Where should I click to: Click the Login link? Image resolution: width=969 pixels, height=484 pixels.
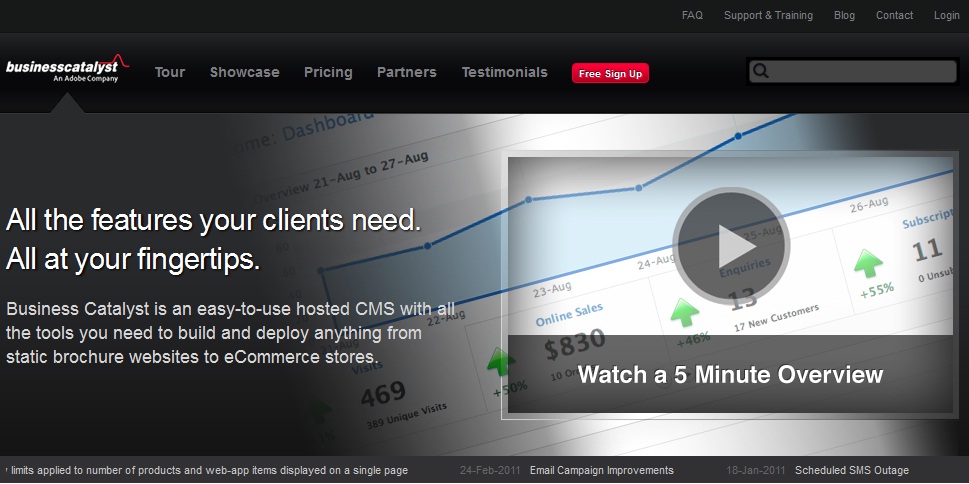tap(946, 15)
